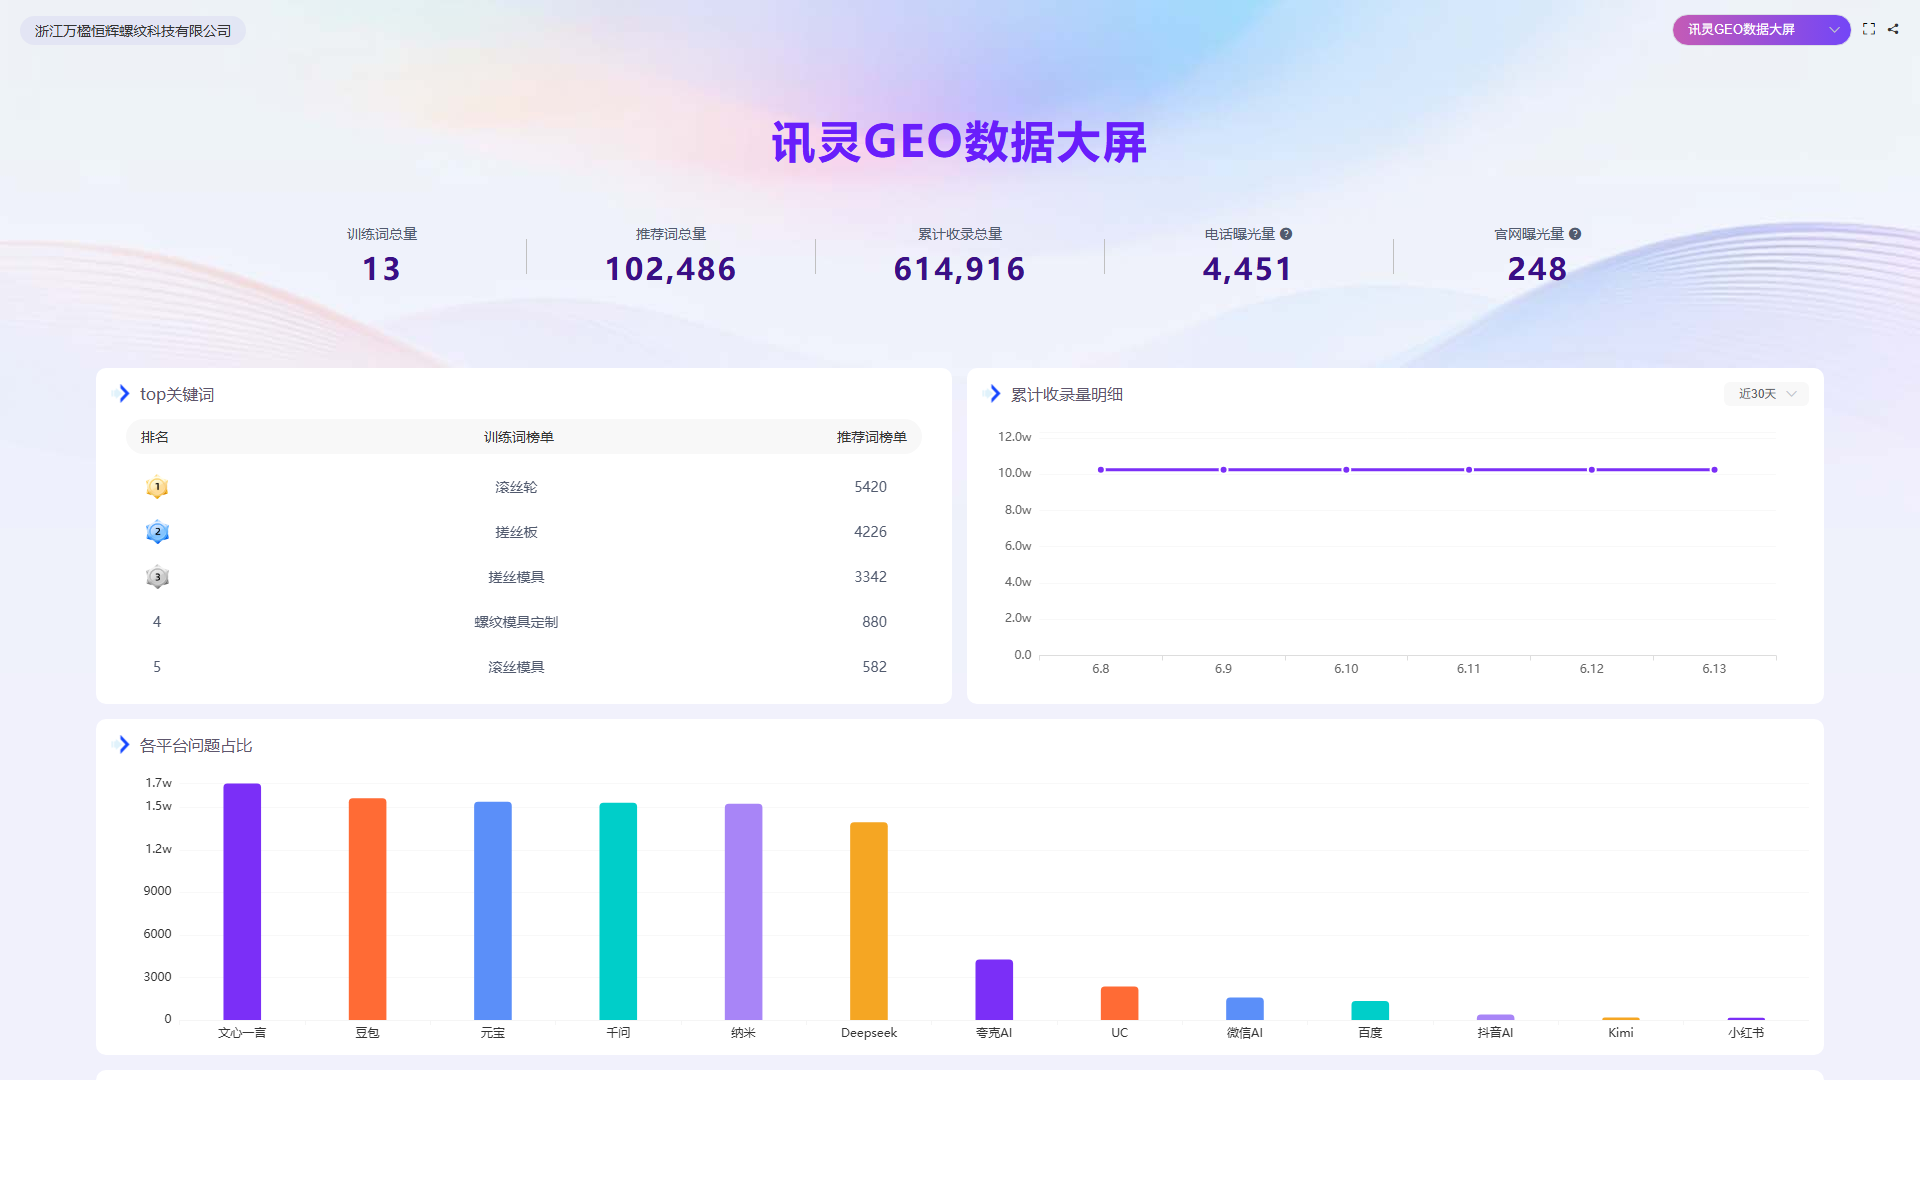Click the yellow Deepseek bar
Screen dimensions: 1920x1198
(x=869, y=921)
